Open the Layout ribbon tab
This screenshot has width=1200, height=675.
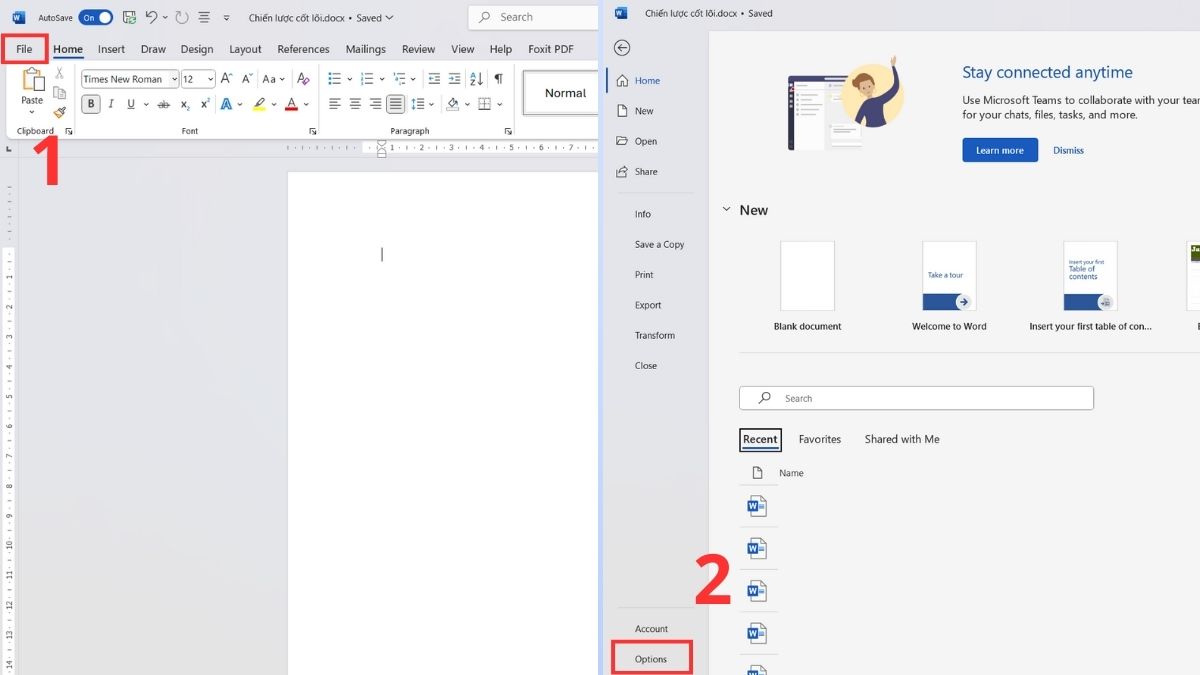pos(245,49)
